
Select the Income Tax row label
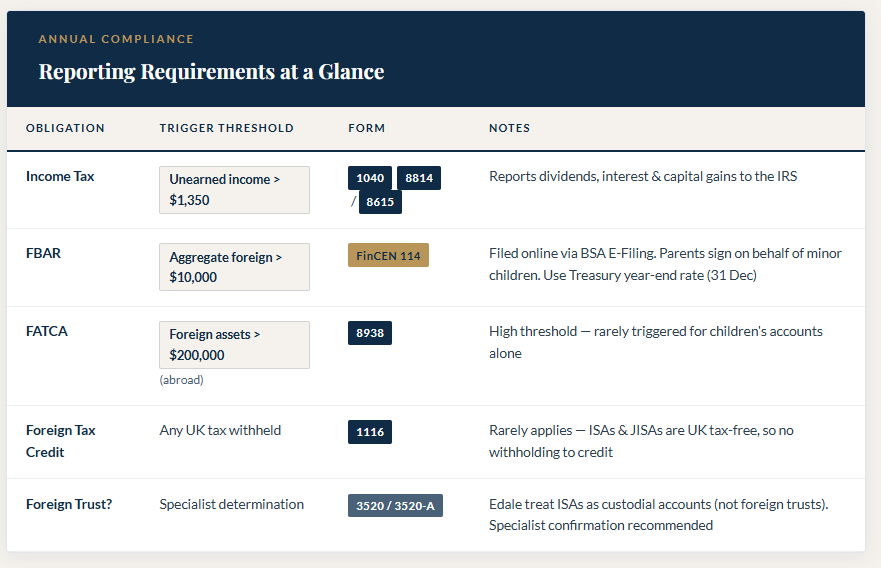point(60,176)
